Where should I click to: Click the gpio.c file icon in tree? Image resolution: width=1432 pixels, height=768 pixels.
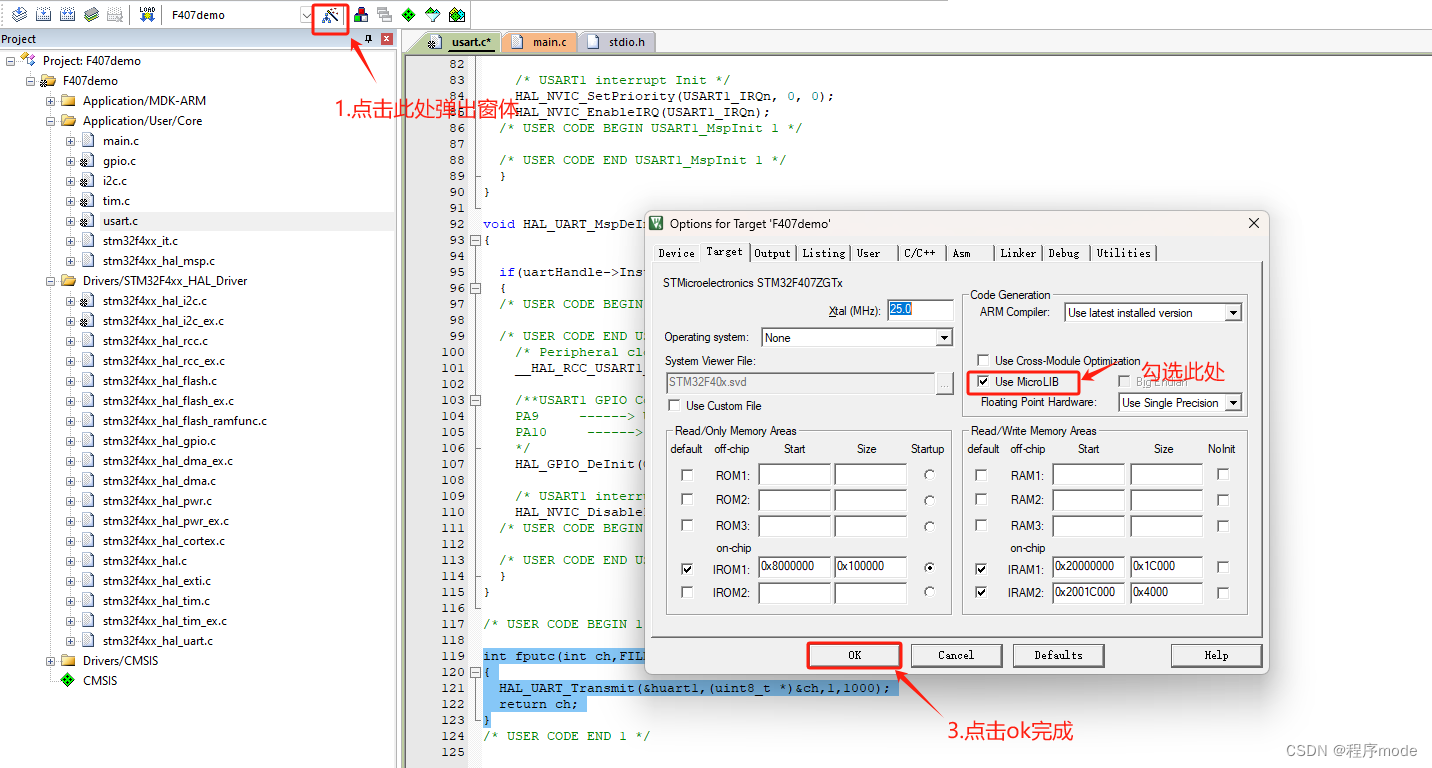(88, 161)
